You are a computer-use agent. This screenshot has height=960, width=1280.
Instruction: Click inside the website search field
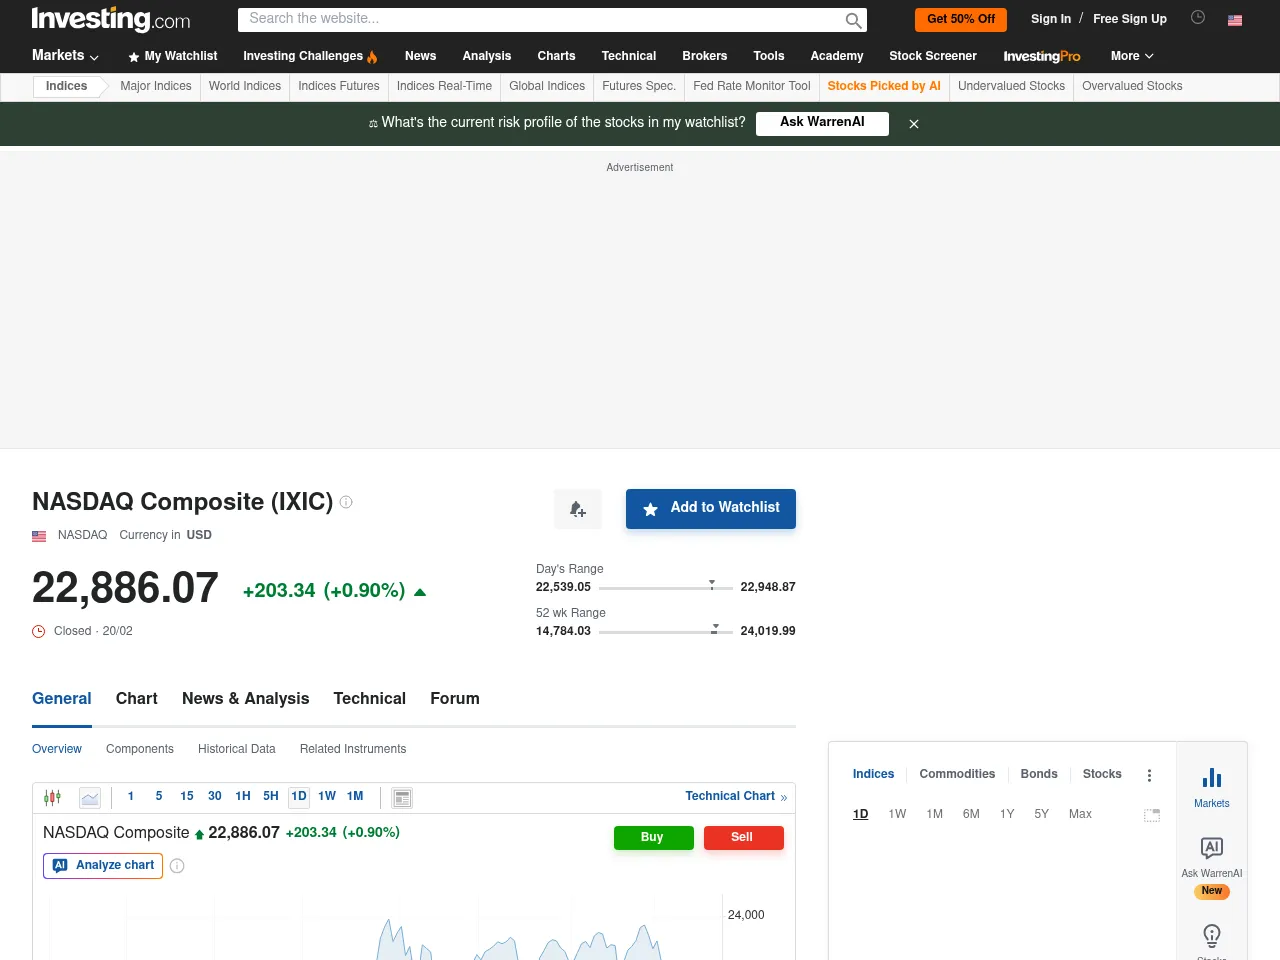click(550, 19)
